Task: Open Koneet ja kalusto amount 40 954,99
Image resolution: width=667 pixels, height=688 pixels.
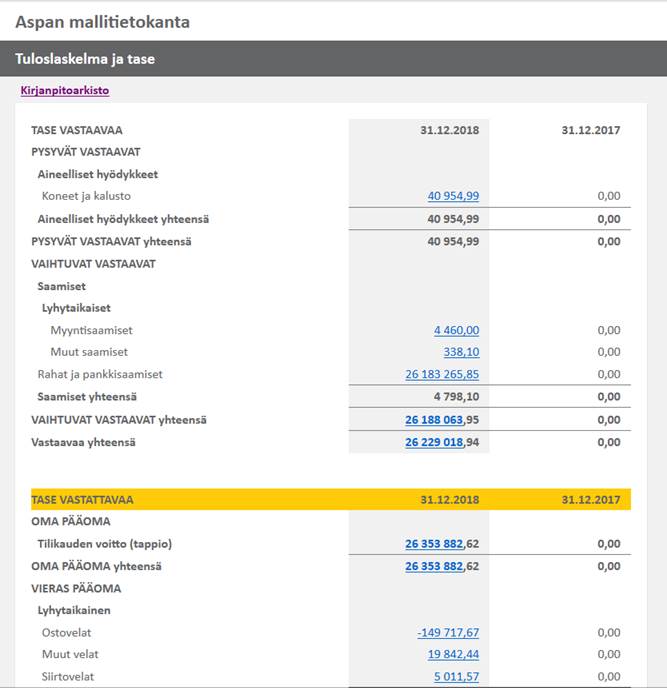Action: (453, 196)
